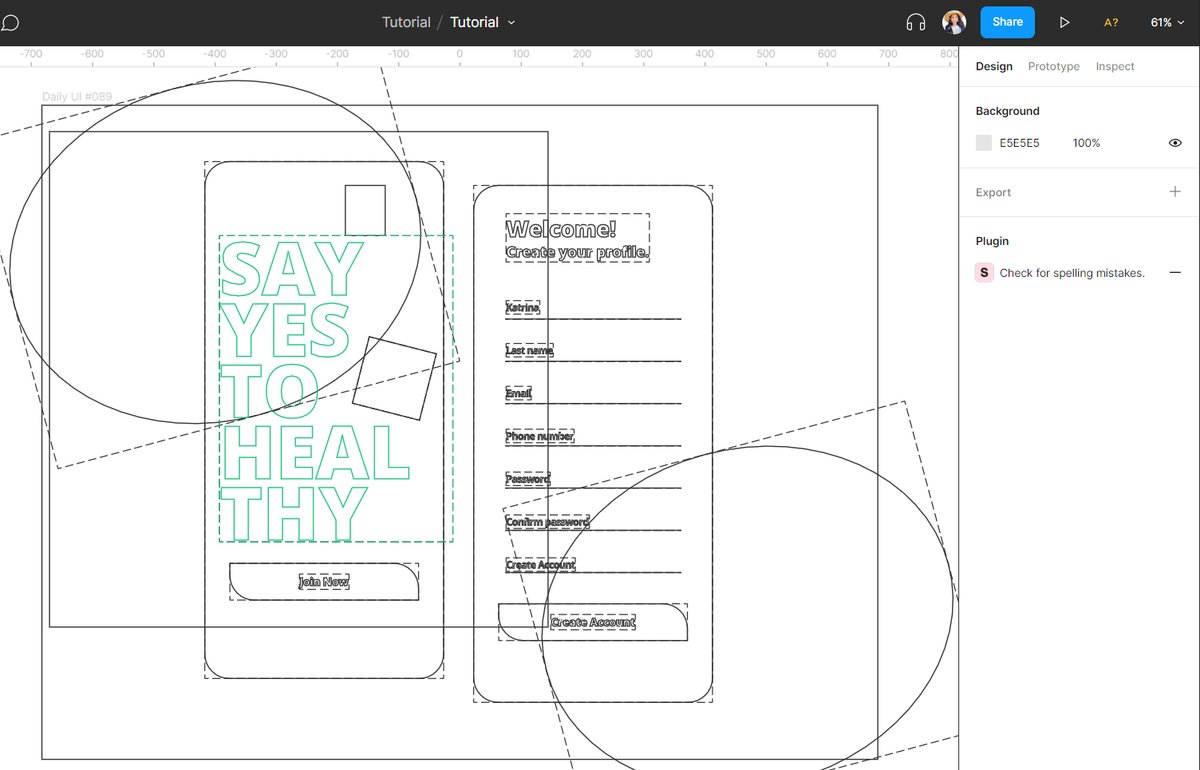Expand the Tutorial file name menu chevron

[512, 22]
